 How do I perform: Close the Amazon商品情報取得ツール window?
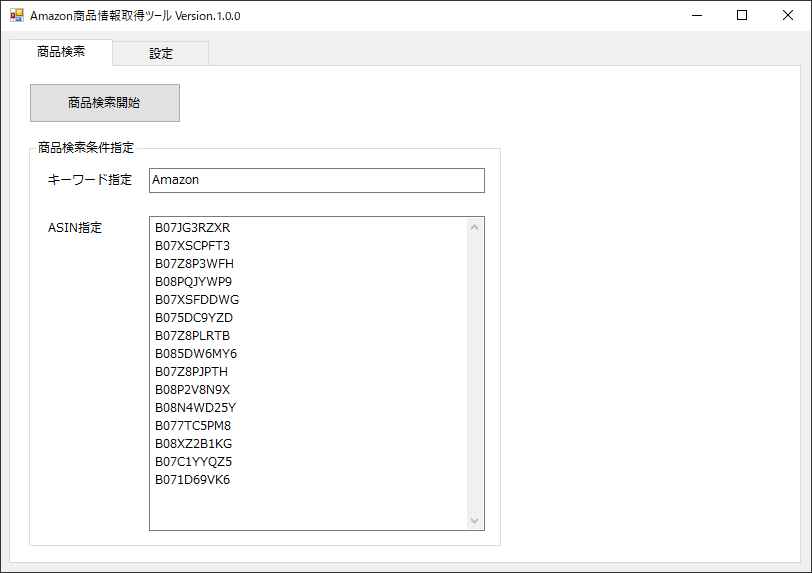pos(788,16)
